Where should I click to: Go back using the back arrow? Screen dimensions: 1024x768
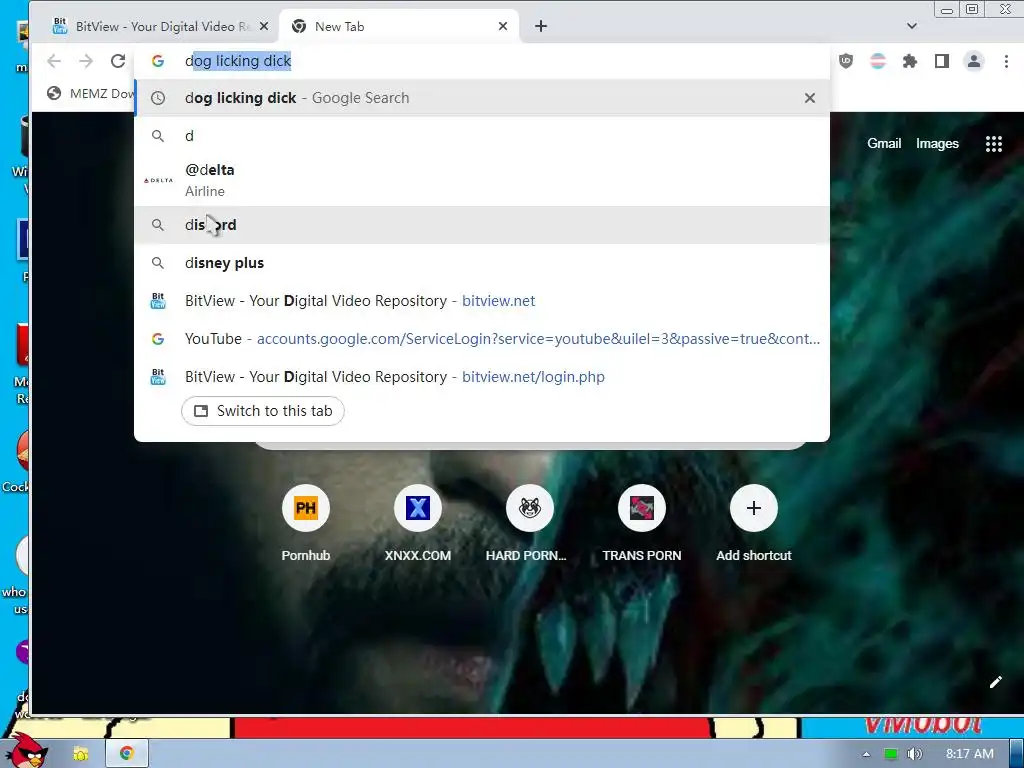[x=54, y=61]
